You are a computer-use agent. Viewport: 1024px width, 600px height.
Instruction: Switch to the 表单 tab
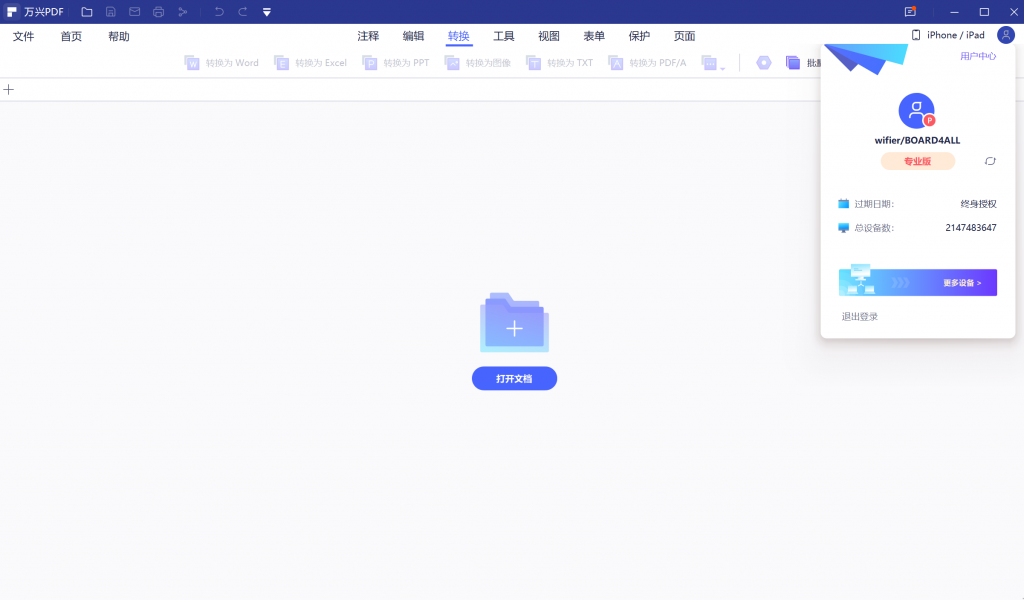point(594,36)
